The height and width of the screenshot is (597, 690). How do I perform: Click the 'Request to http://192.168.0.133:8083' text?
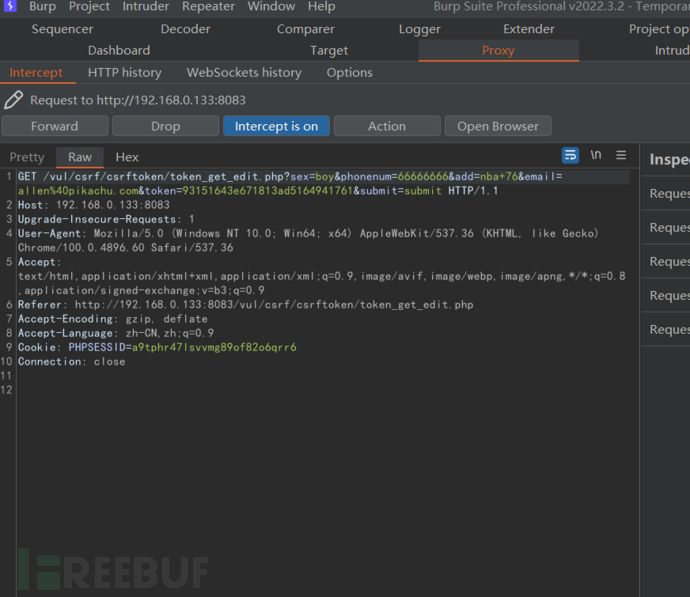(138, 100)
